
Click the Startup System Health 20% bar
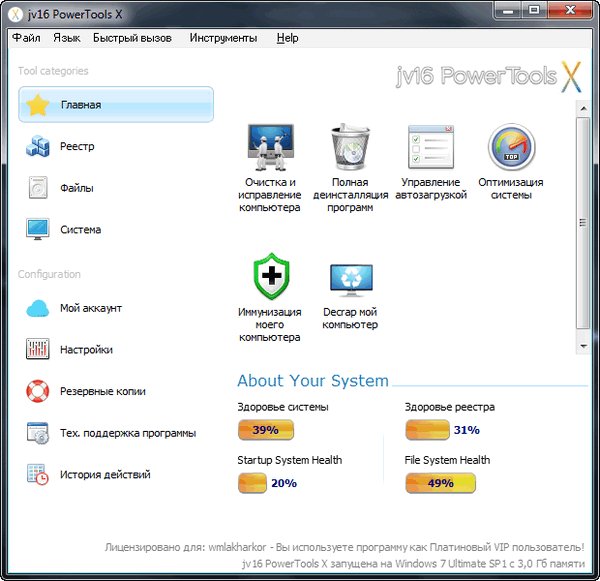252,483
